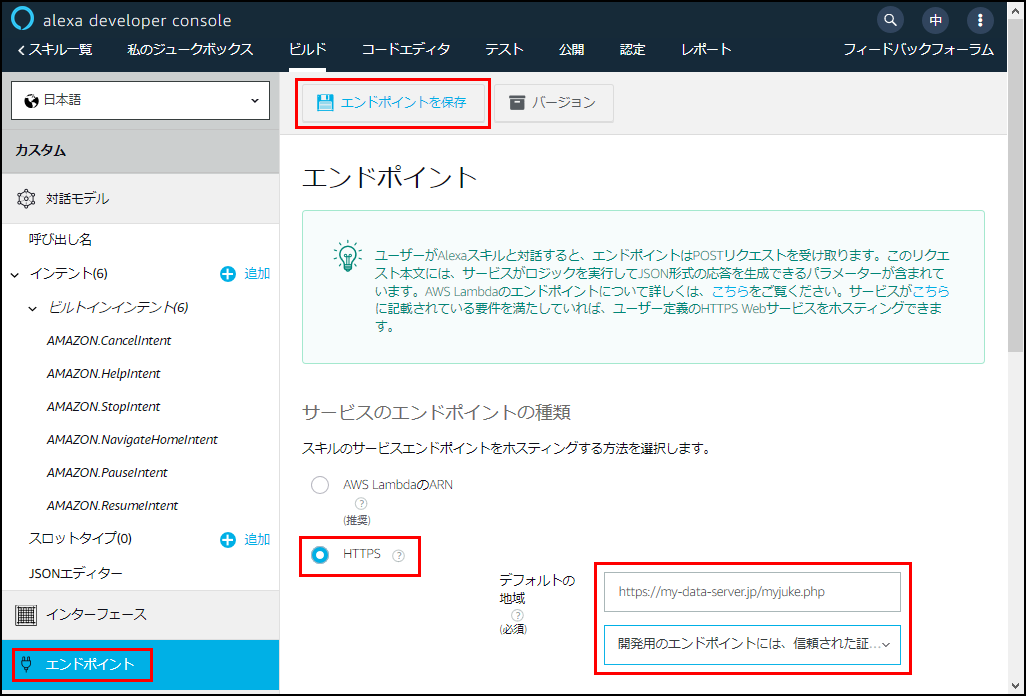The width and height of the screenshot is (1026, 696).
Task: Collapse the インテント(6) tree section
Action: coord(14,275)
